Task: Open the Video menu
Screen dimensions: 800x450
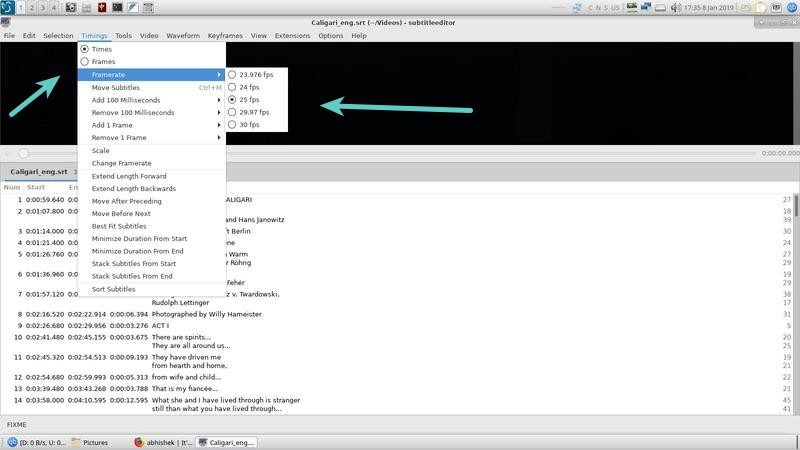Action: 149,36
